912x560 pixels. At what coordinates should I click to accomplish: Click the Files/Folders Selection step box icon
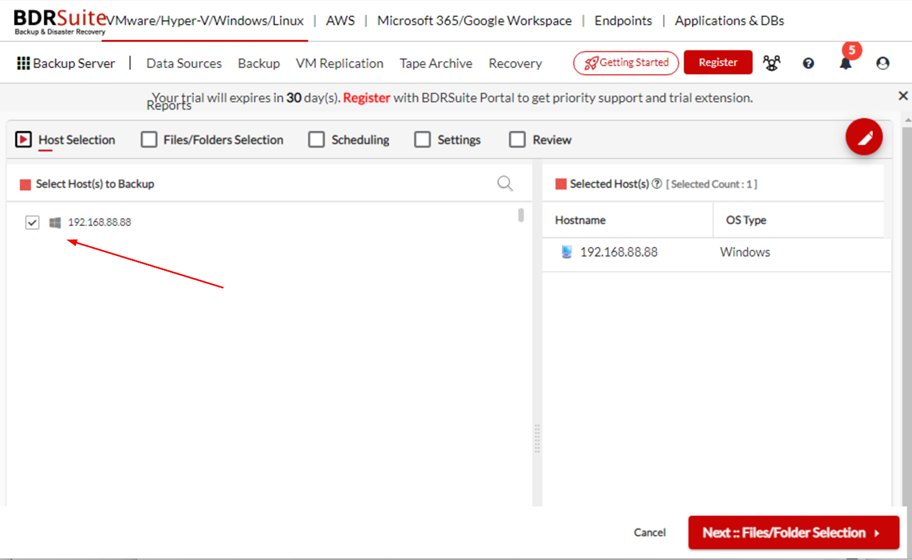[149, 140]
